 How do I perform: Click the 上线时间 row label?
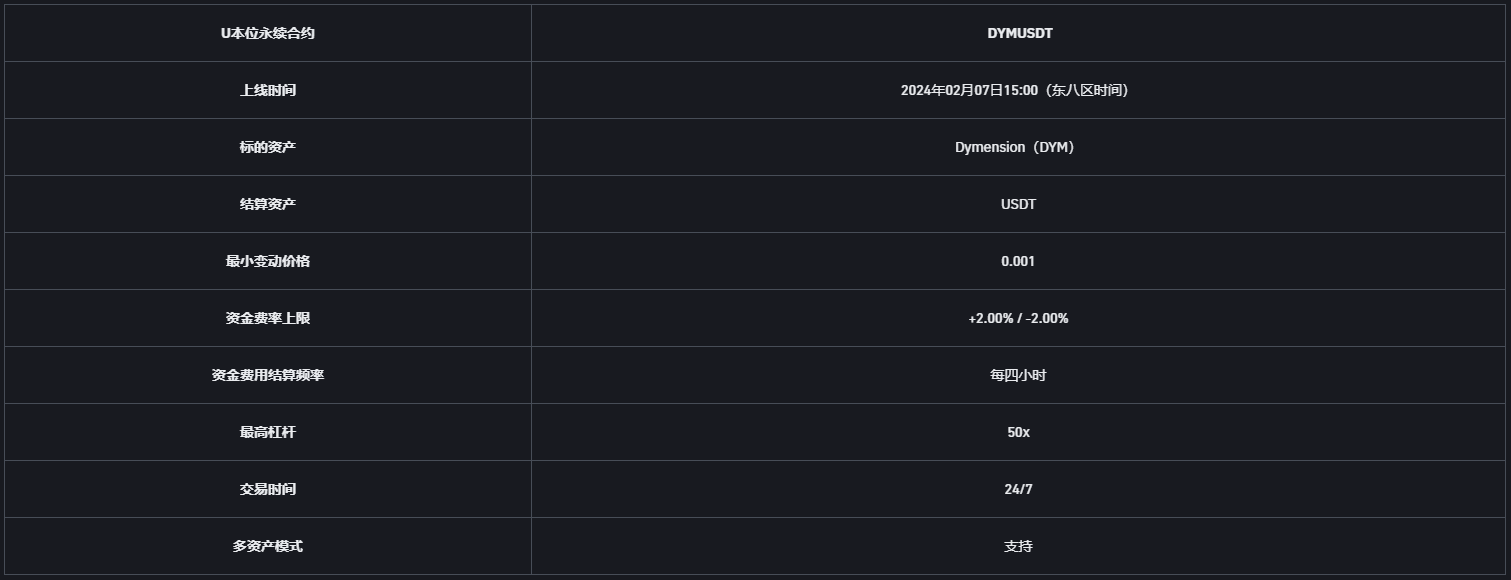(268, 90)
